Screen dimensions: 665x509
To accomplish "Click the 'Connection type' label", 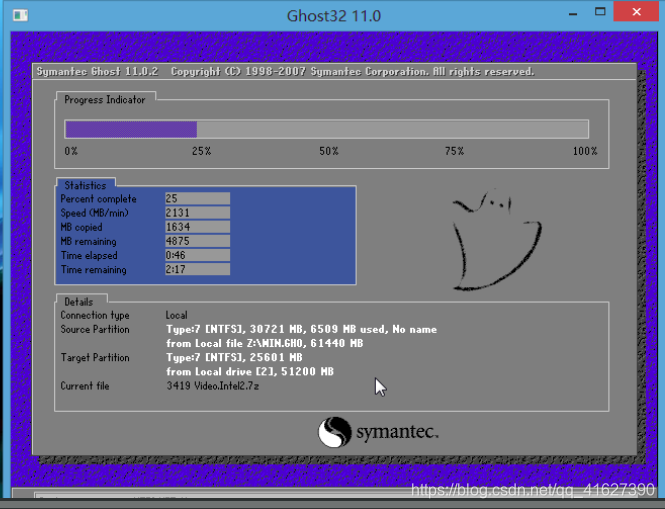I will tap(95, 315).
